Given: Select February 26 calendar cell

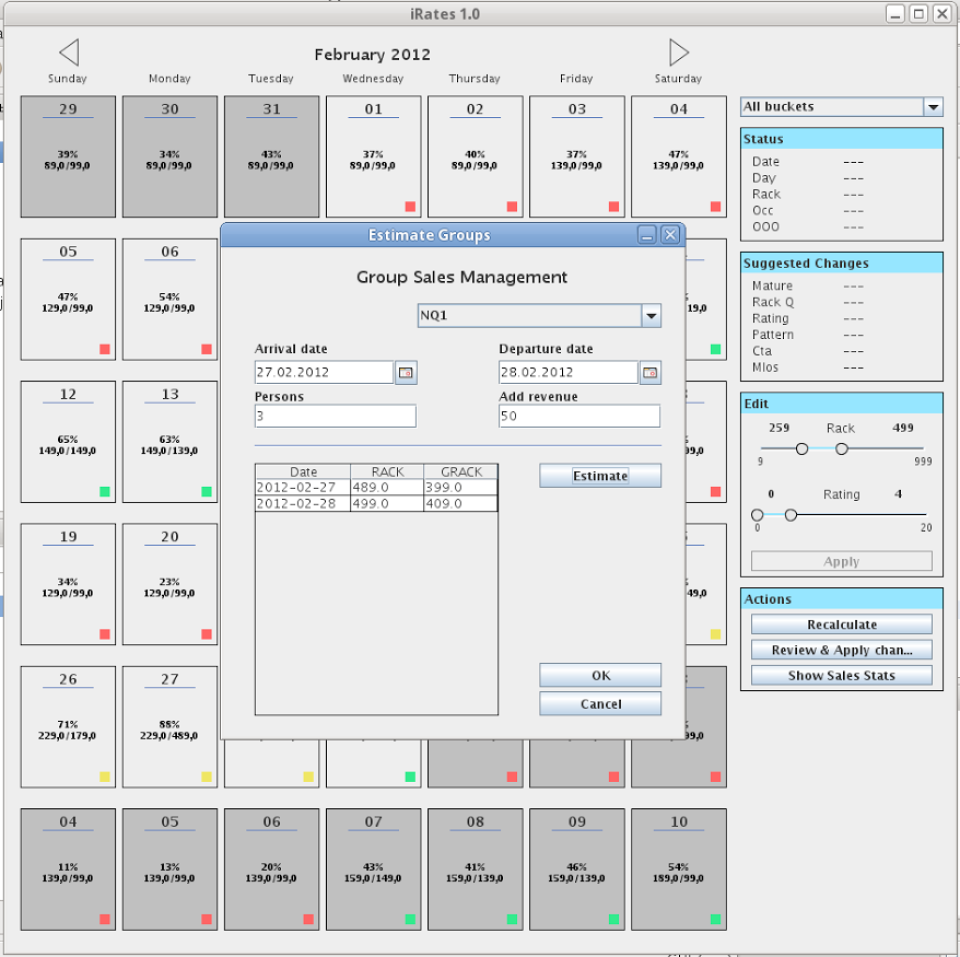Looking at the screenshot, I should (68, 727).
